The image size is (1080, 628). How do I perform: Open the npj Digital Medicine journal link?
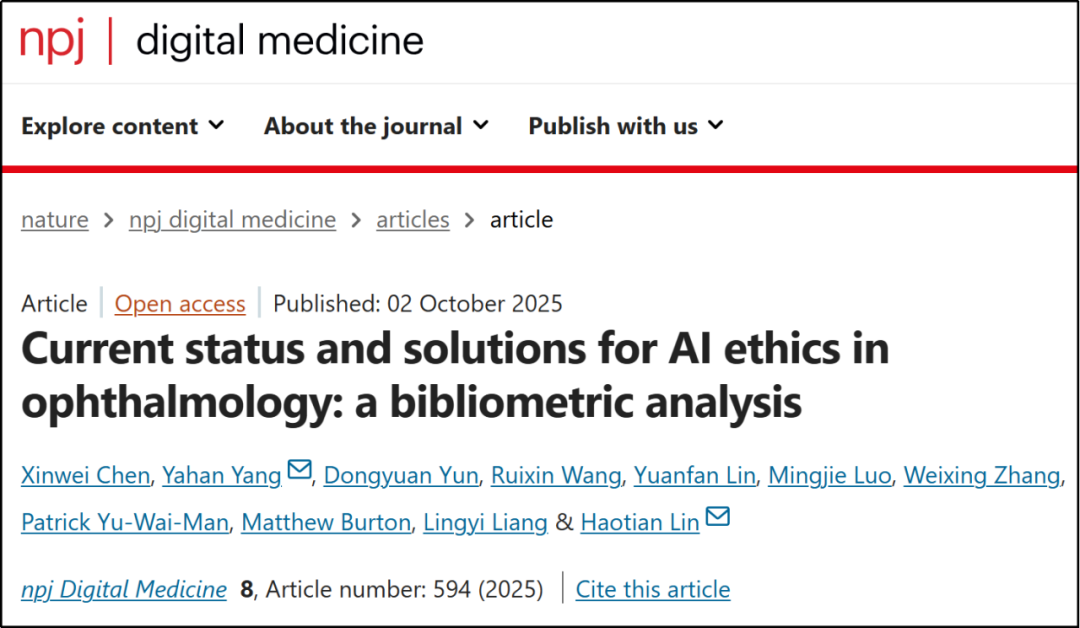124,590
